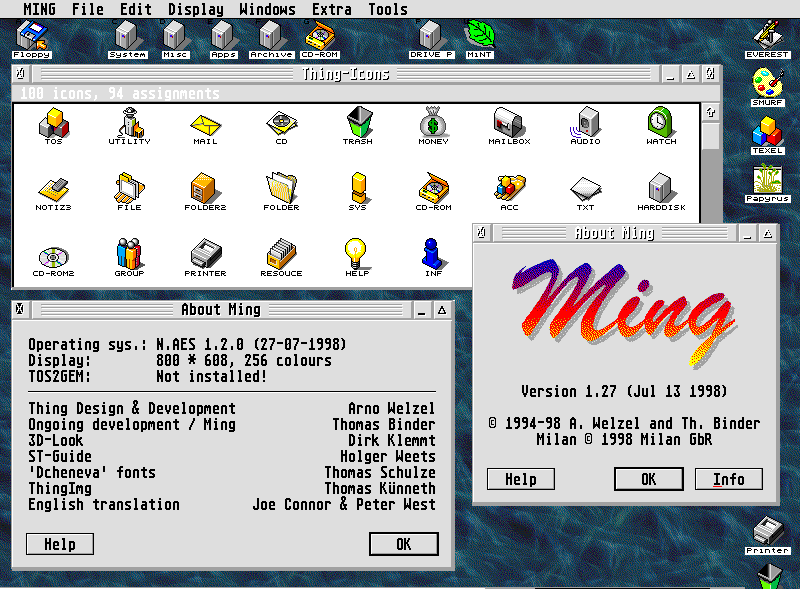Select the TXT document icon

pos(585,192)
